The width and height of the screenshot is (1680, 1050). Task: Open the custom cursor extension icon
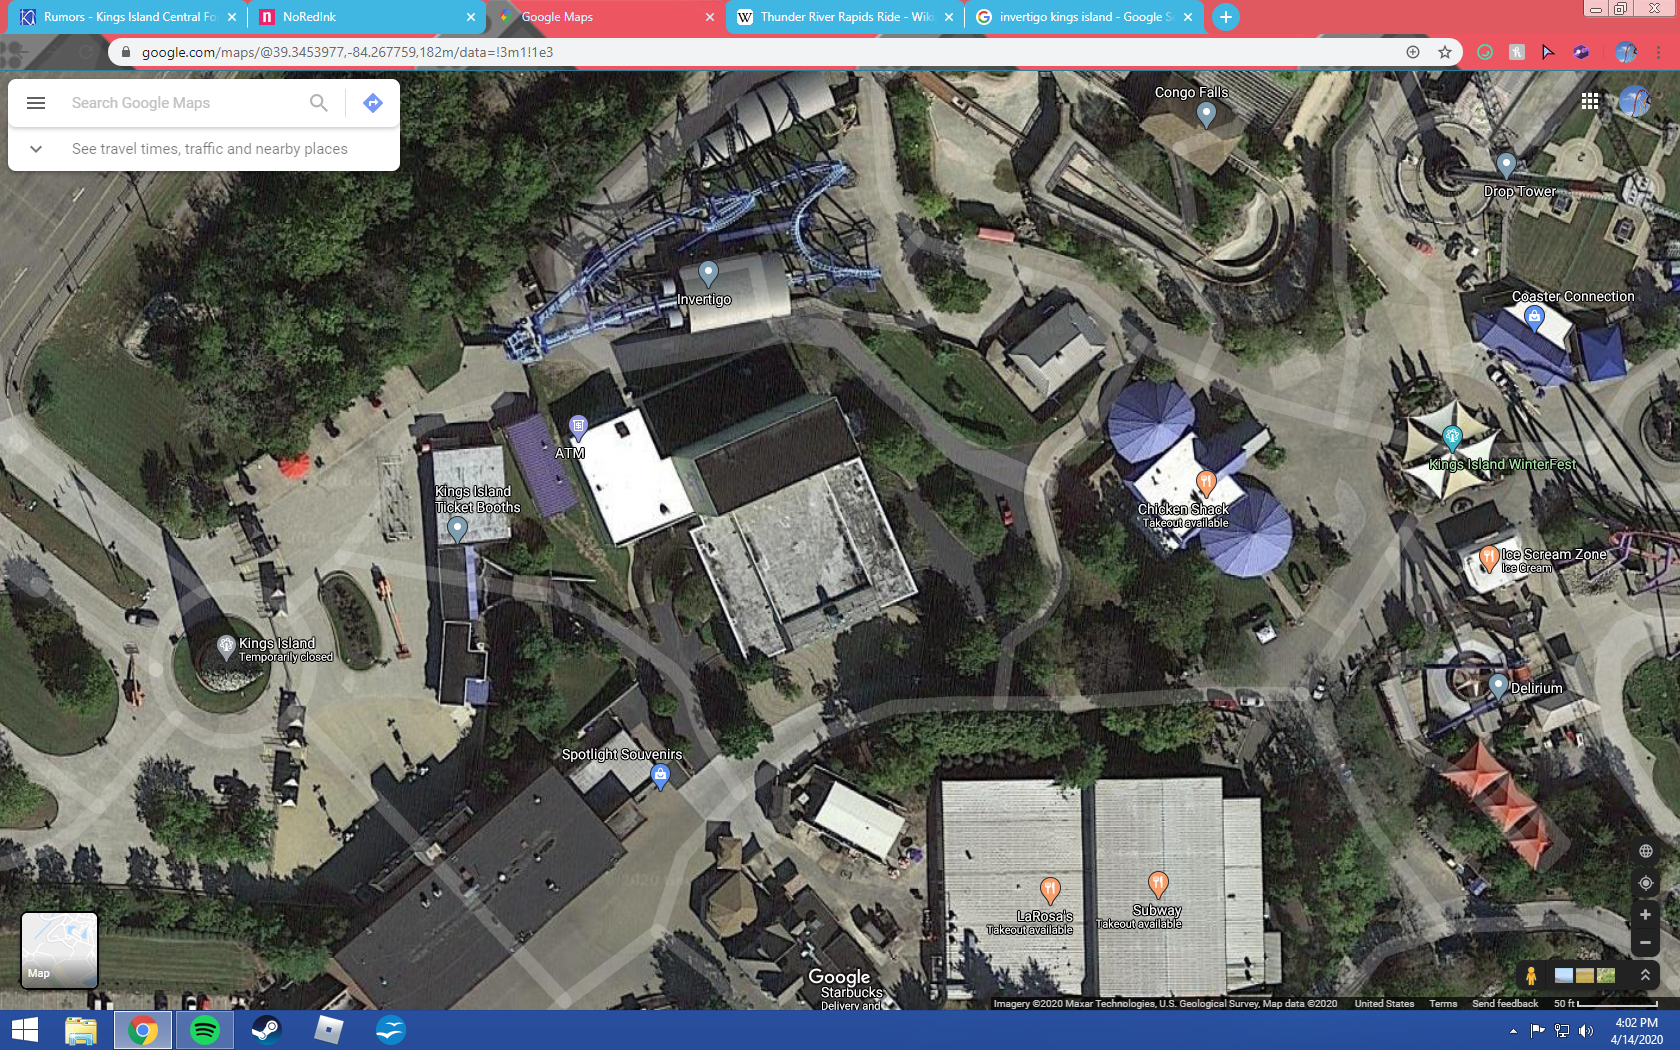pyautogui.click(x=1549, y=52)
